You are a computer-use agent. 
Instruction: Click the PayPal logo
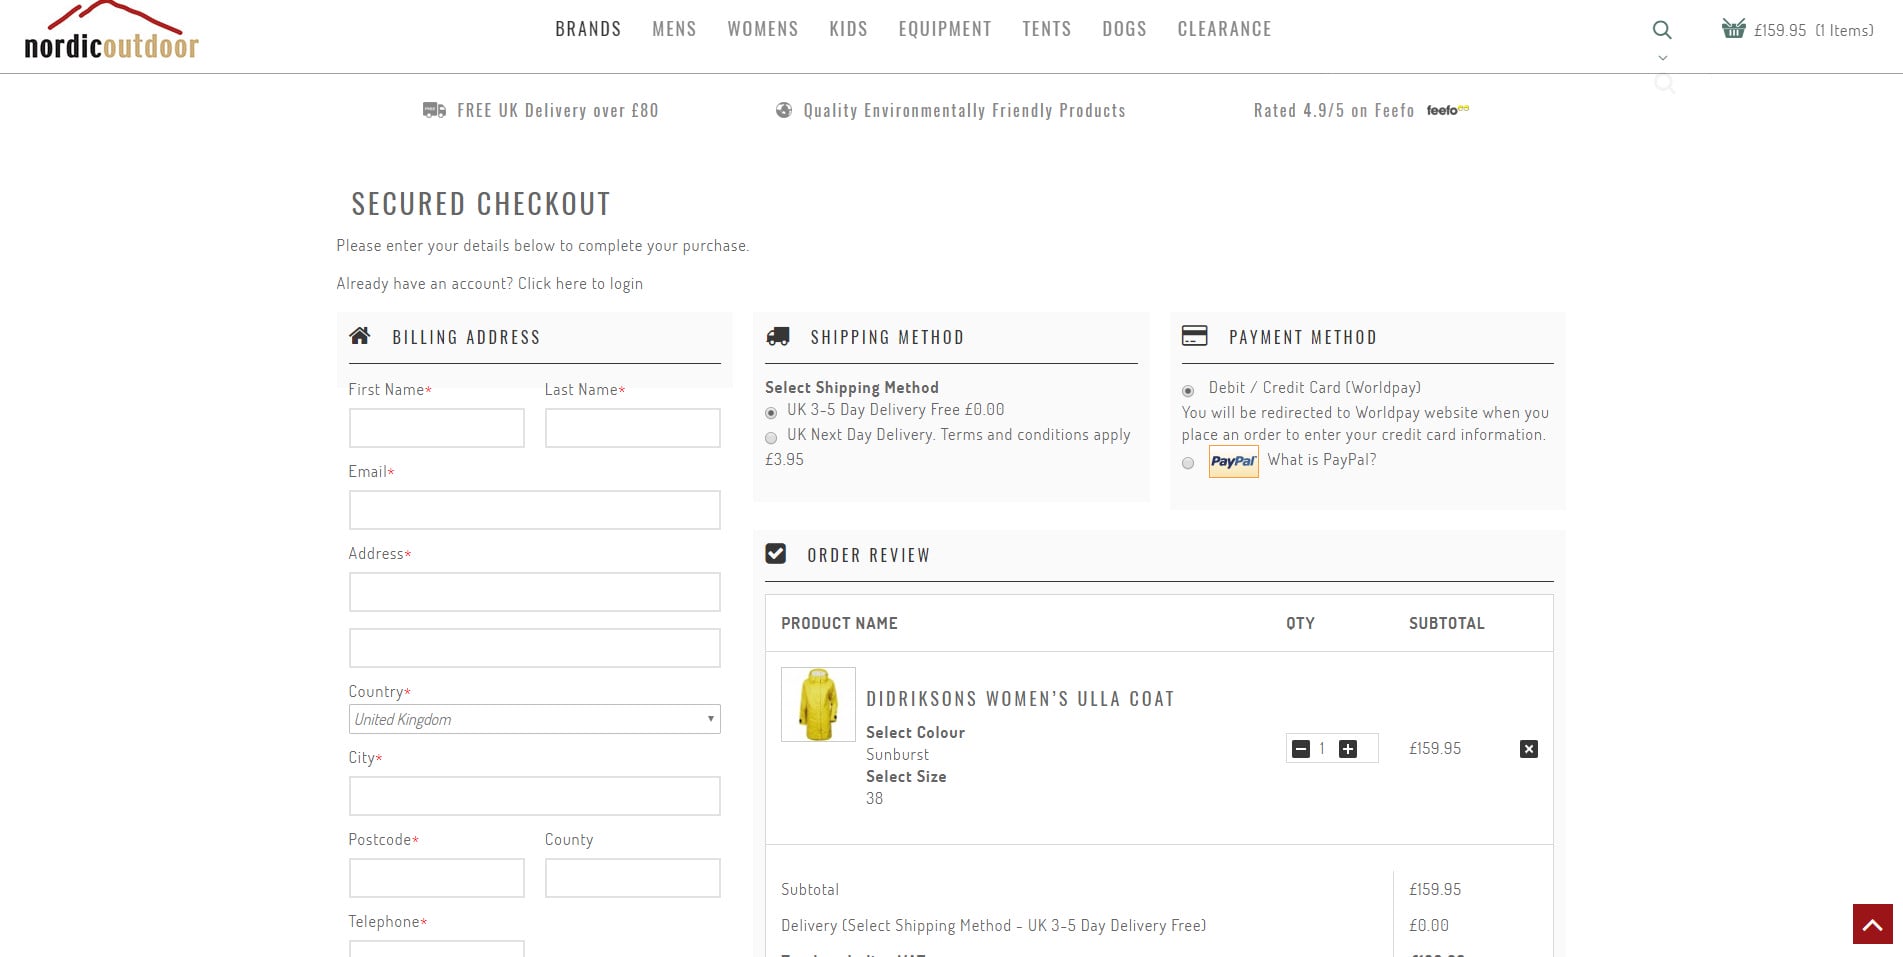1233,461
